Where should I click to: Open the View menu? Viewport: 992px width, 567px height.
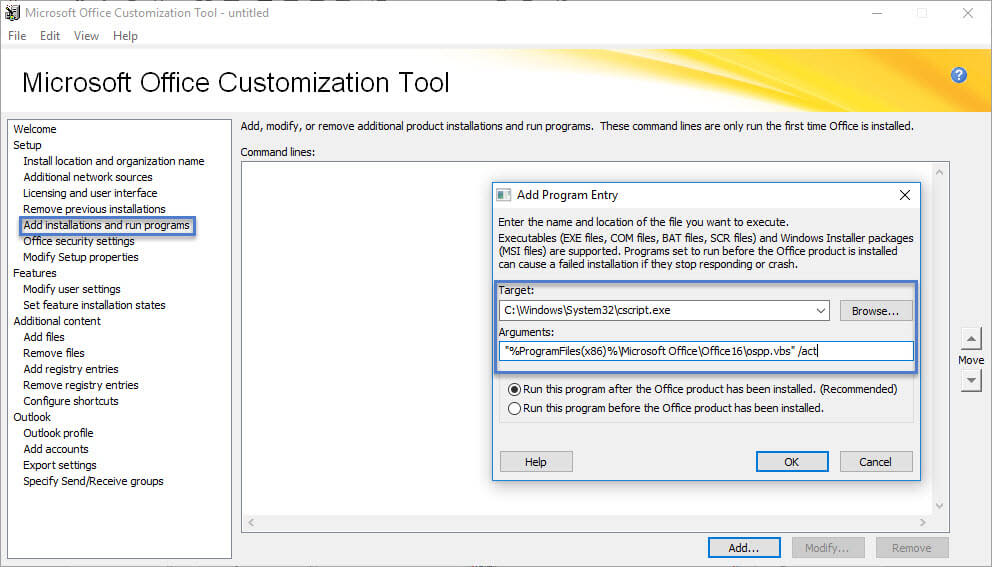coord(86,36)
